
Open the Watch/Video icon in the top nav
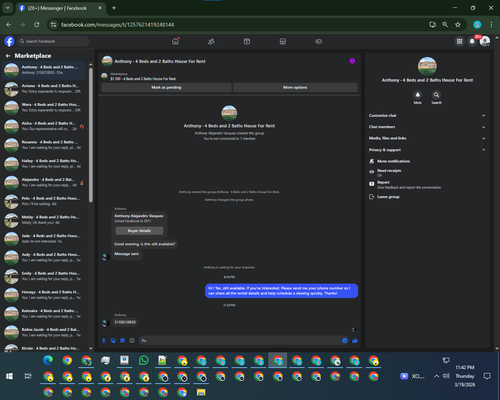pyautogui.click(x=247, y=41)
